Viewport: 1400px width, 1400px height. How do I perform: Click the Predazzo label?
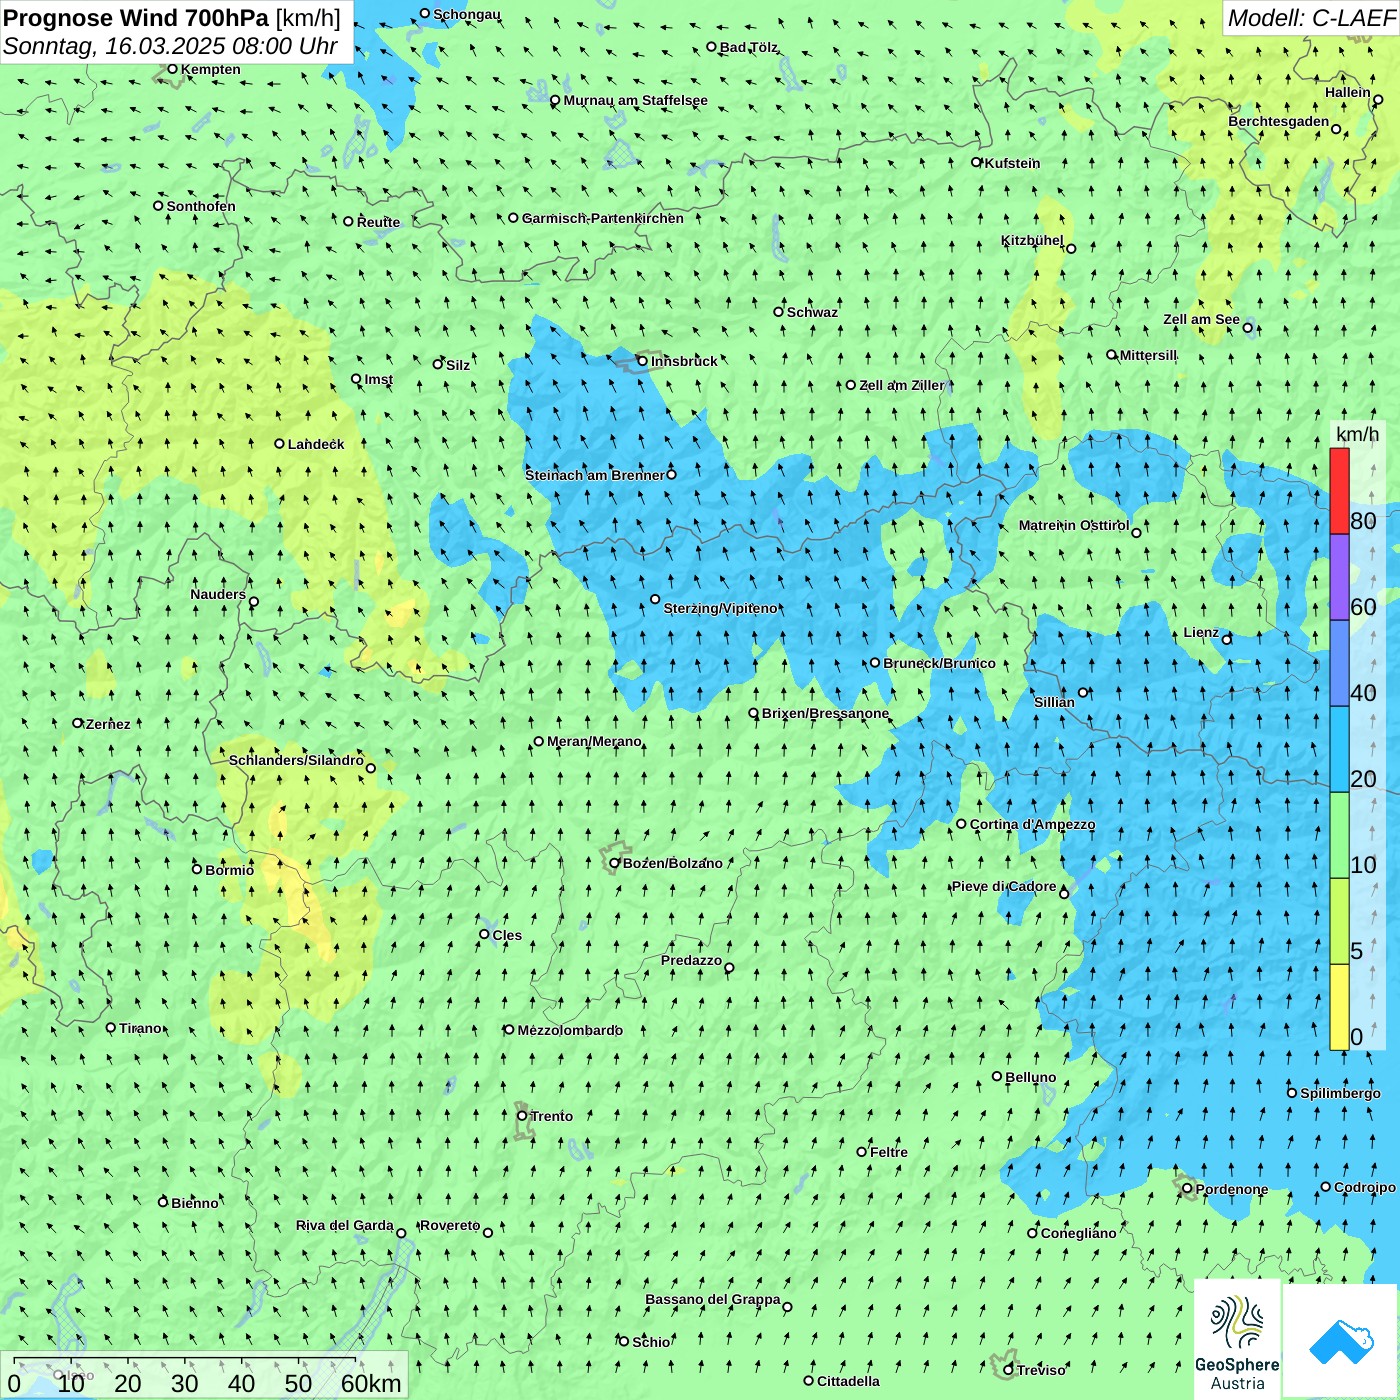point(691,960)
